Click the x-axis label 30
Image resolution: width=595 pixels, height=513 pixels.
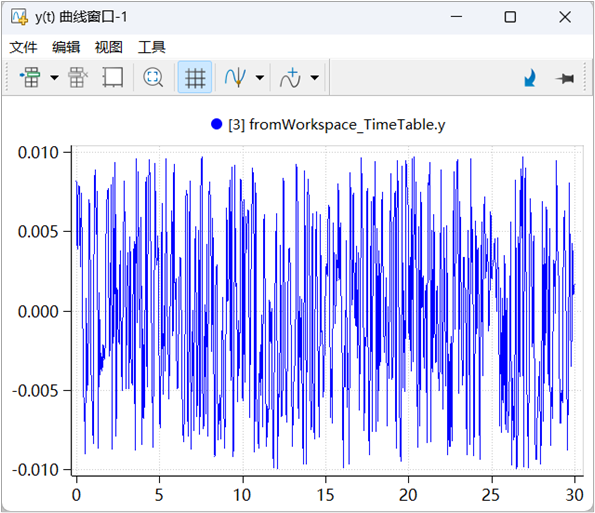click(x=575, y=495)
